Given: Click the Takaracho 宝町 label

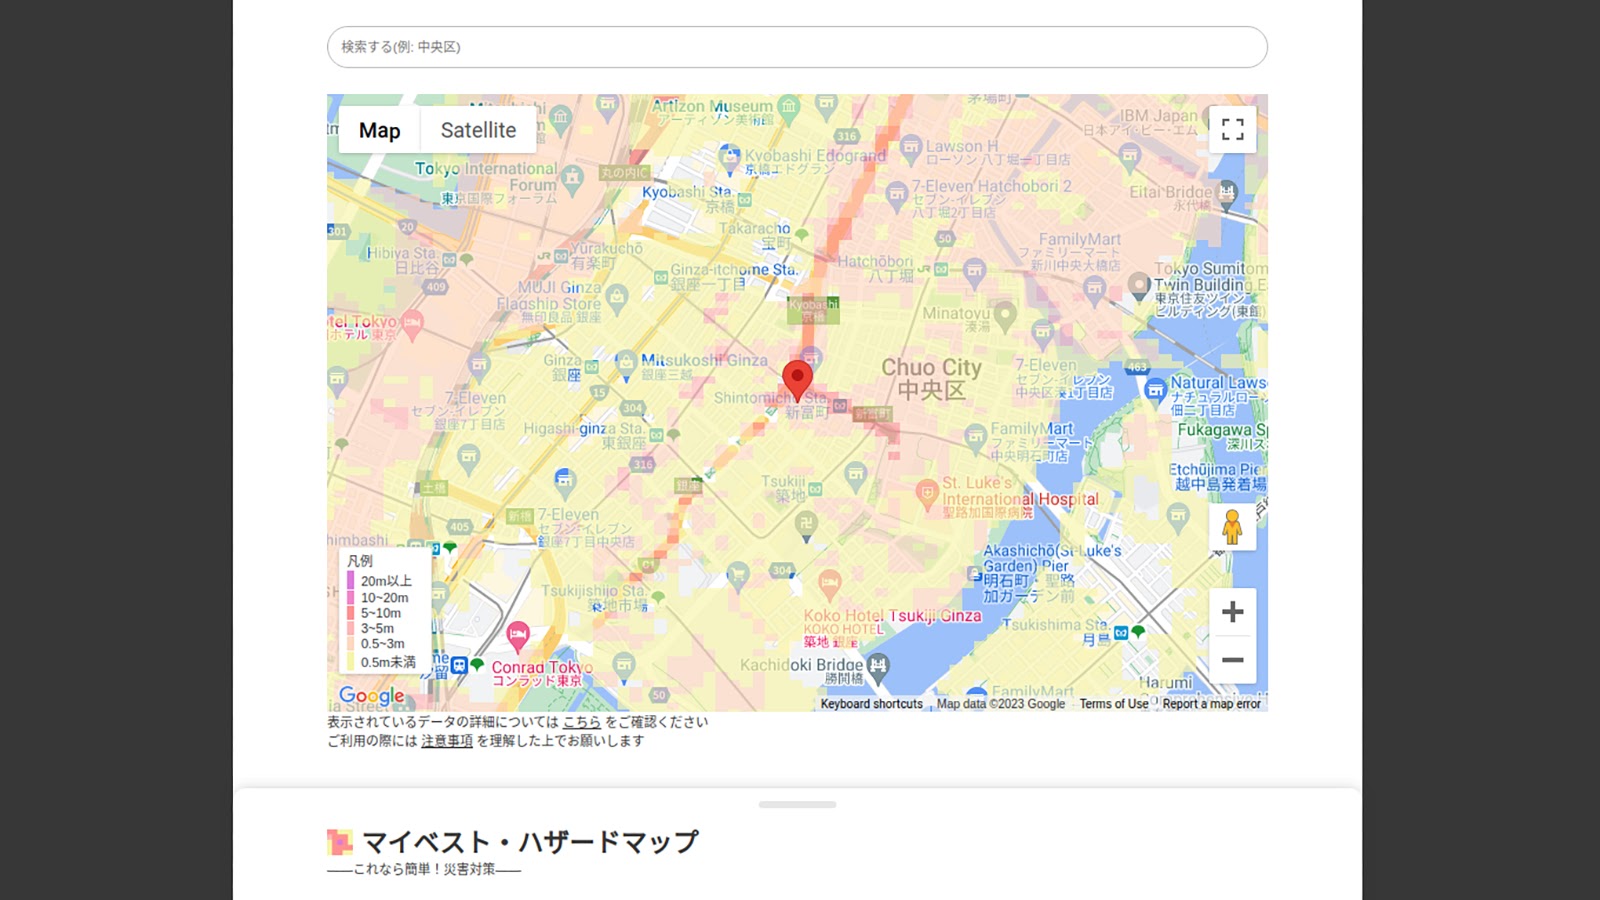Looking at the screenshot, I should [755, 235].
